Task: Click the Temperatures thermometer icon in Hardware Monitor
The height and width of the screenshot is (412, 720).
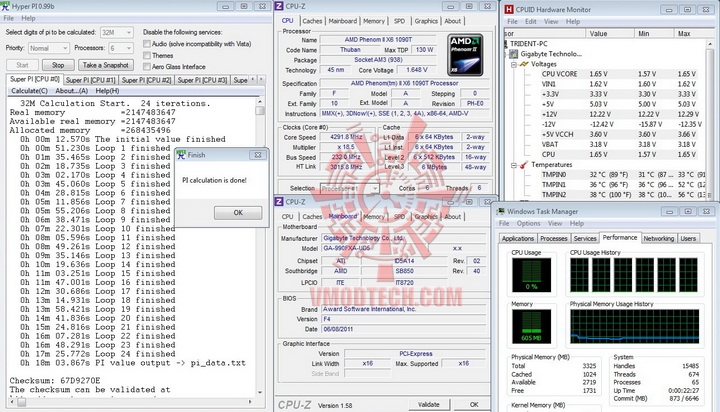Action: tap(523, 164)
